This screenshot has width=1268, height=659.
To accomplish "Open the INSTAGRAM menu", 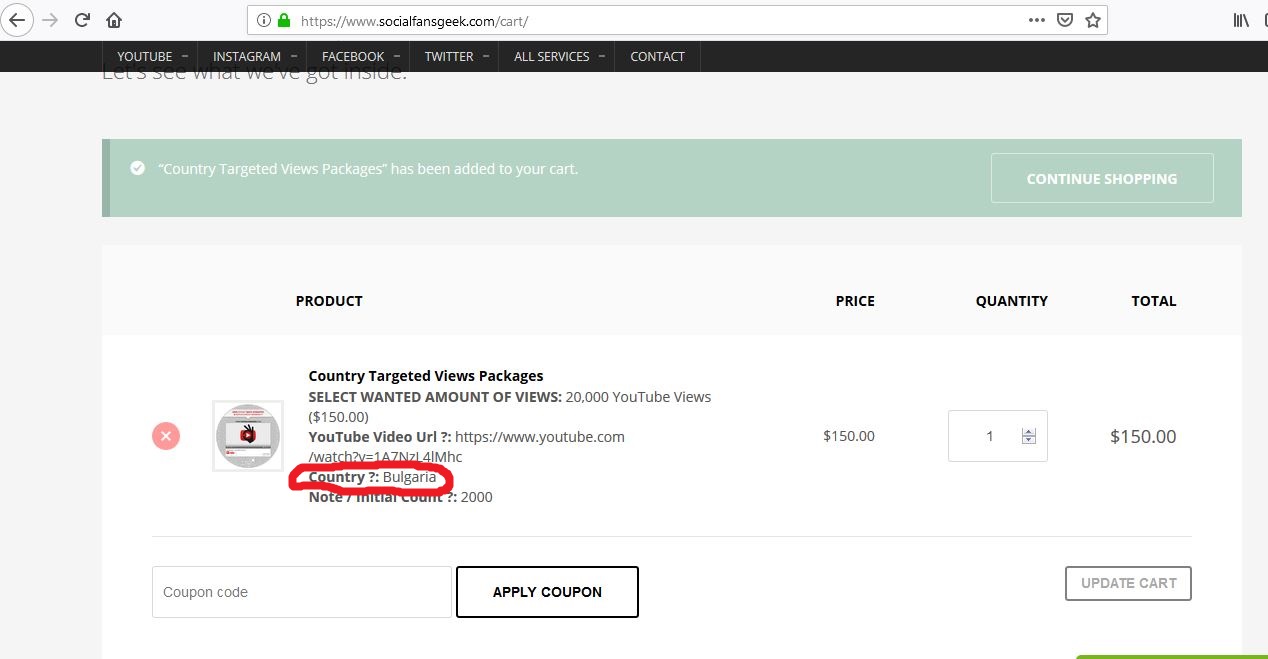I will (x=252, y=56).
